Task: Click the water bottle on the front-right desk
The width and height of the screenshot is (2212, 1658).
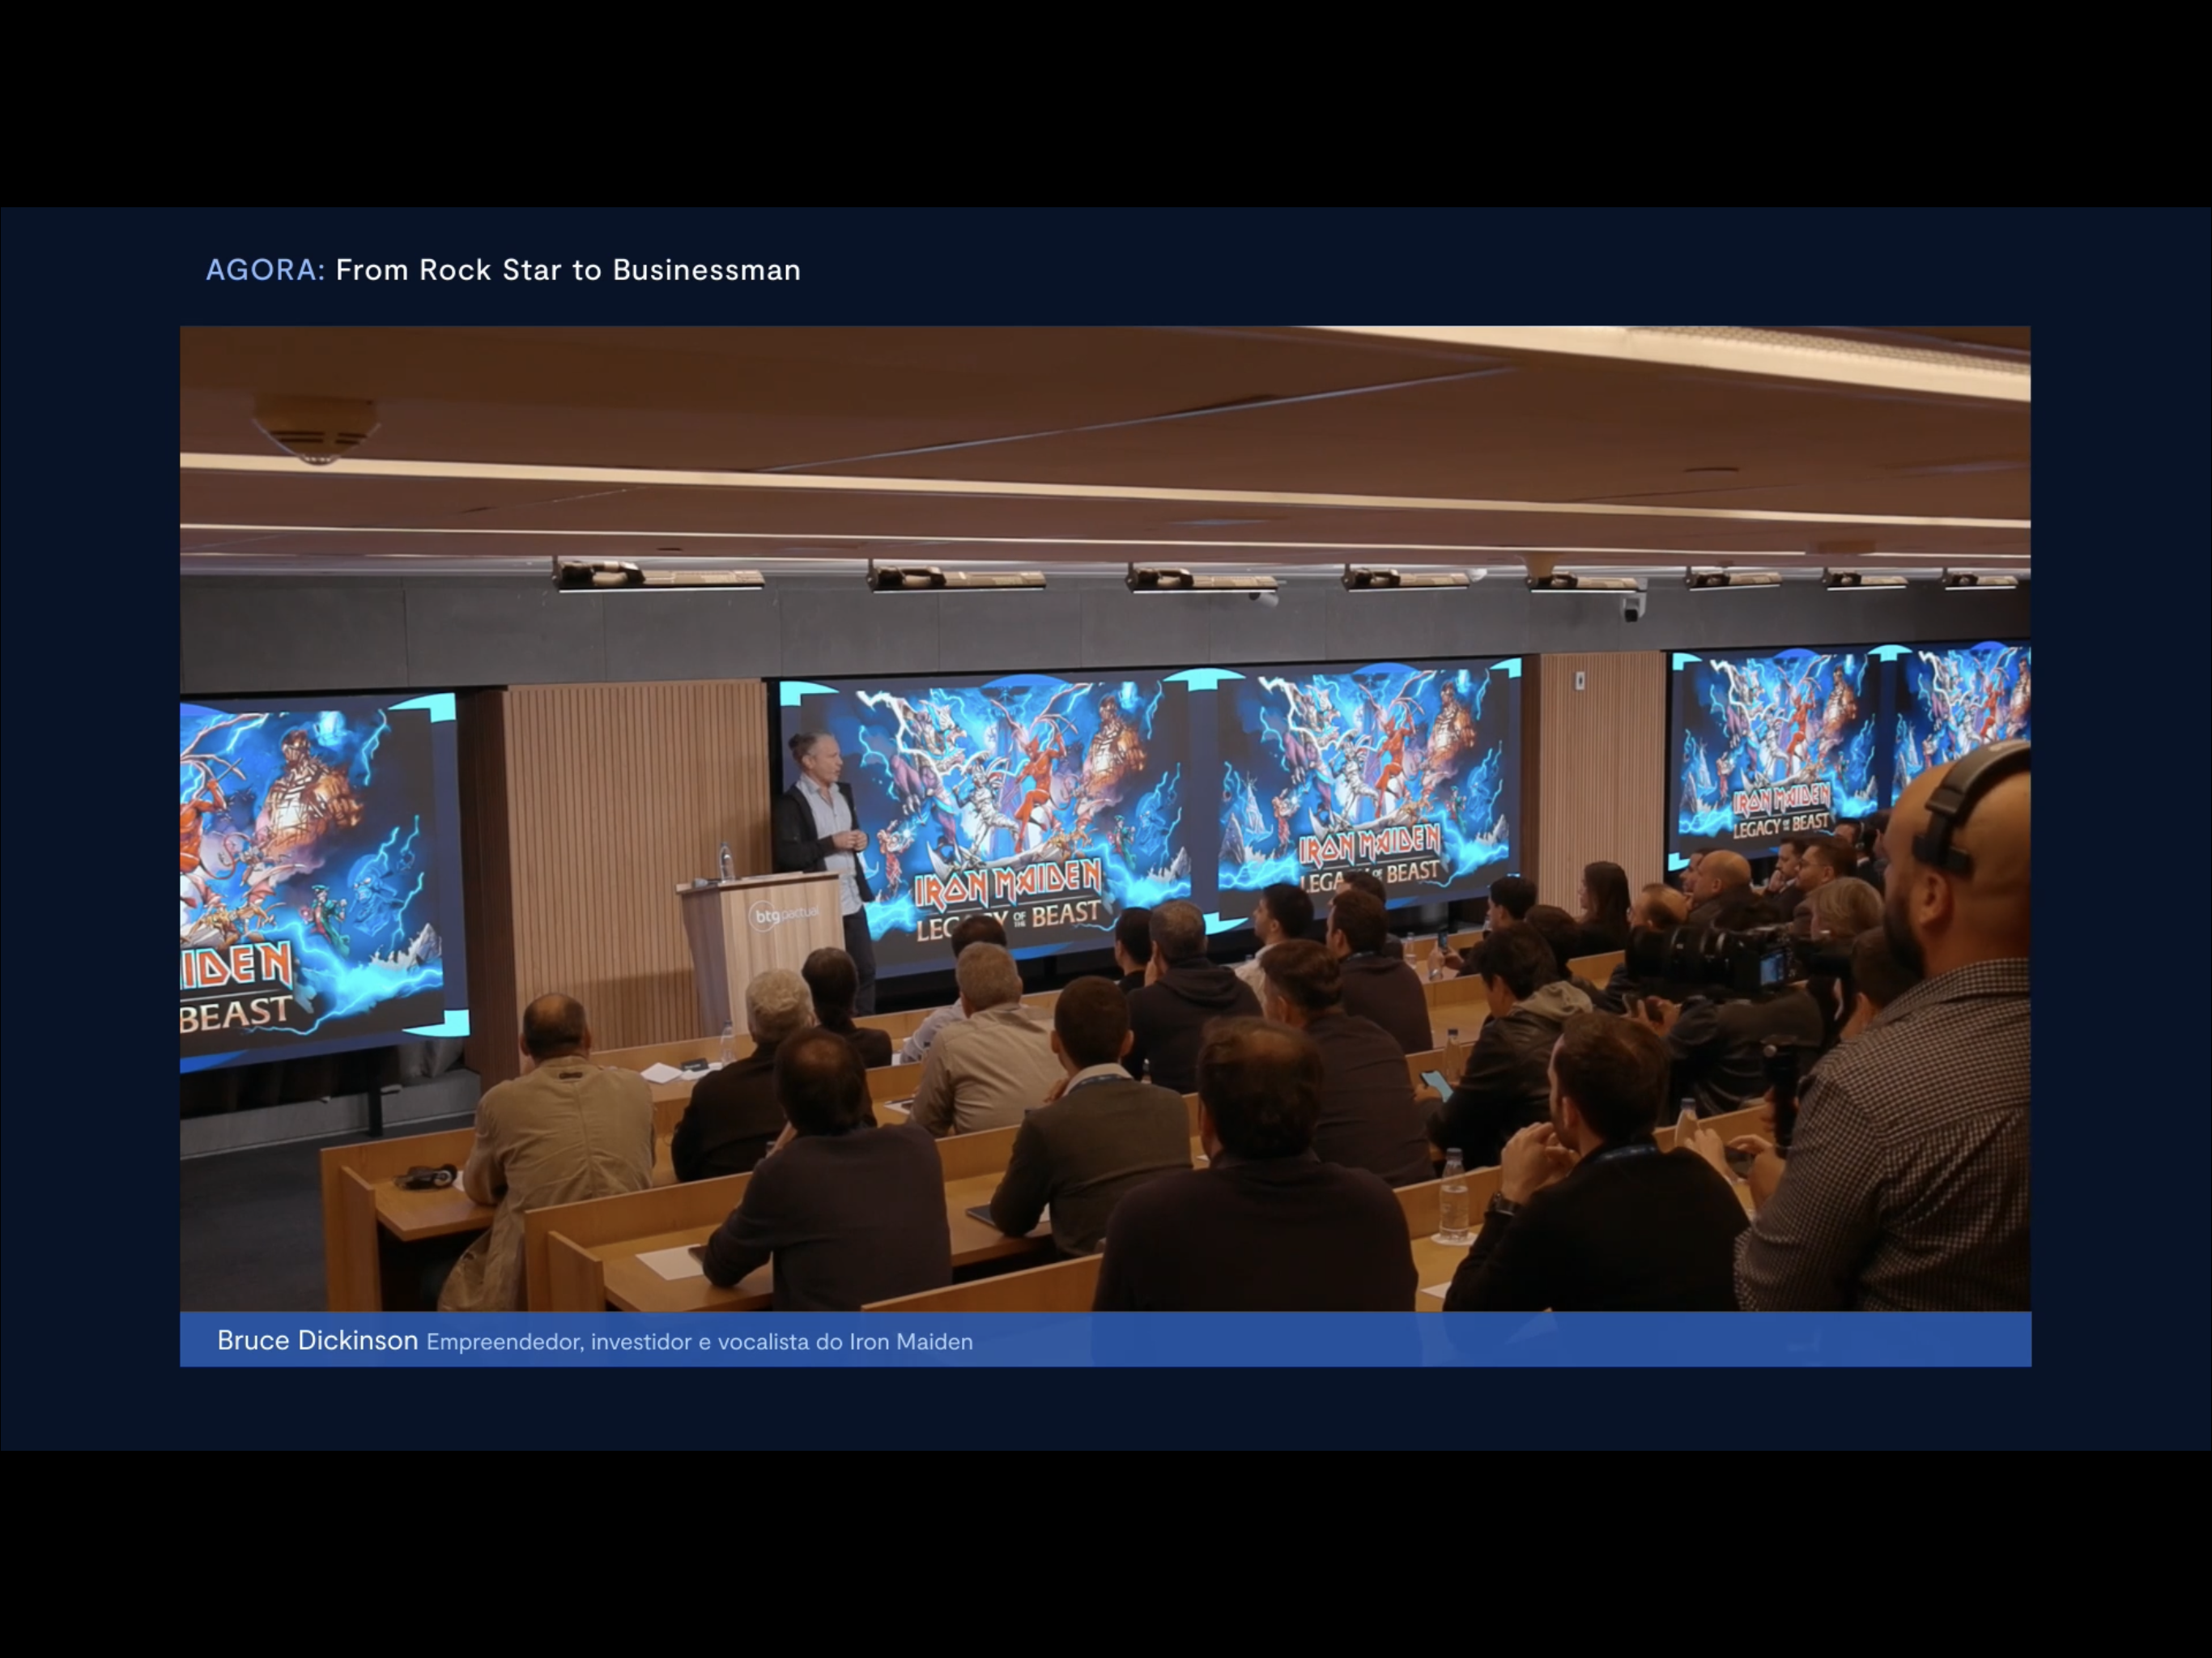Action: (x=1453, y=1195)
